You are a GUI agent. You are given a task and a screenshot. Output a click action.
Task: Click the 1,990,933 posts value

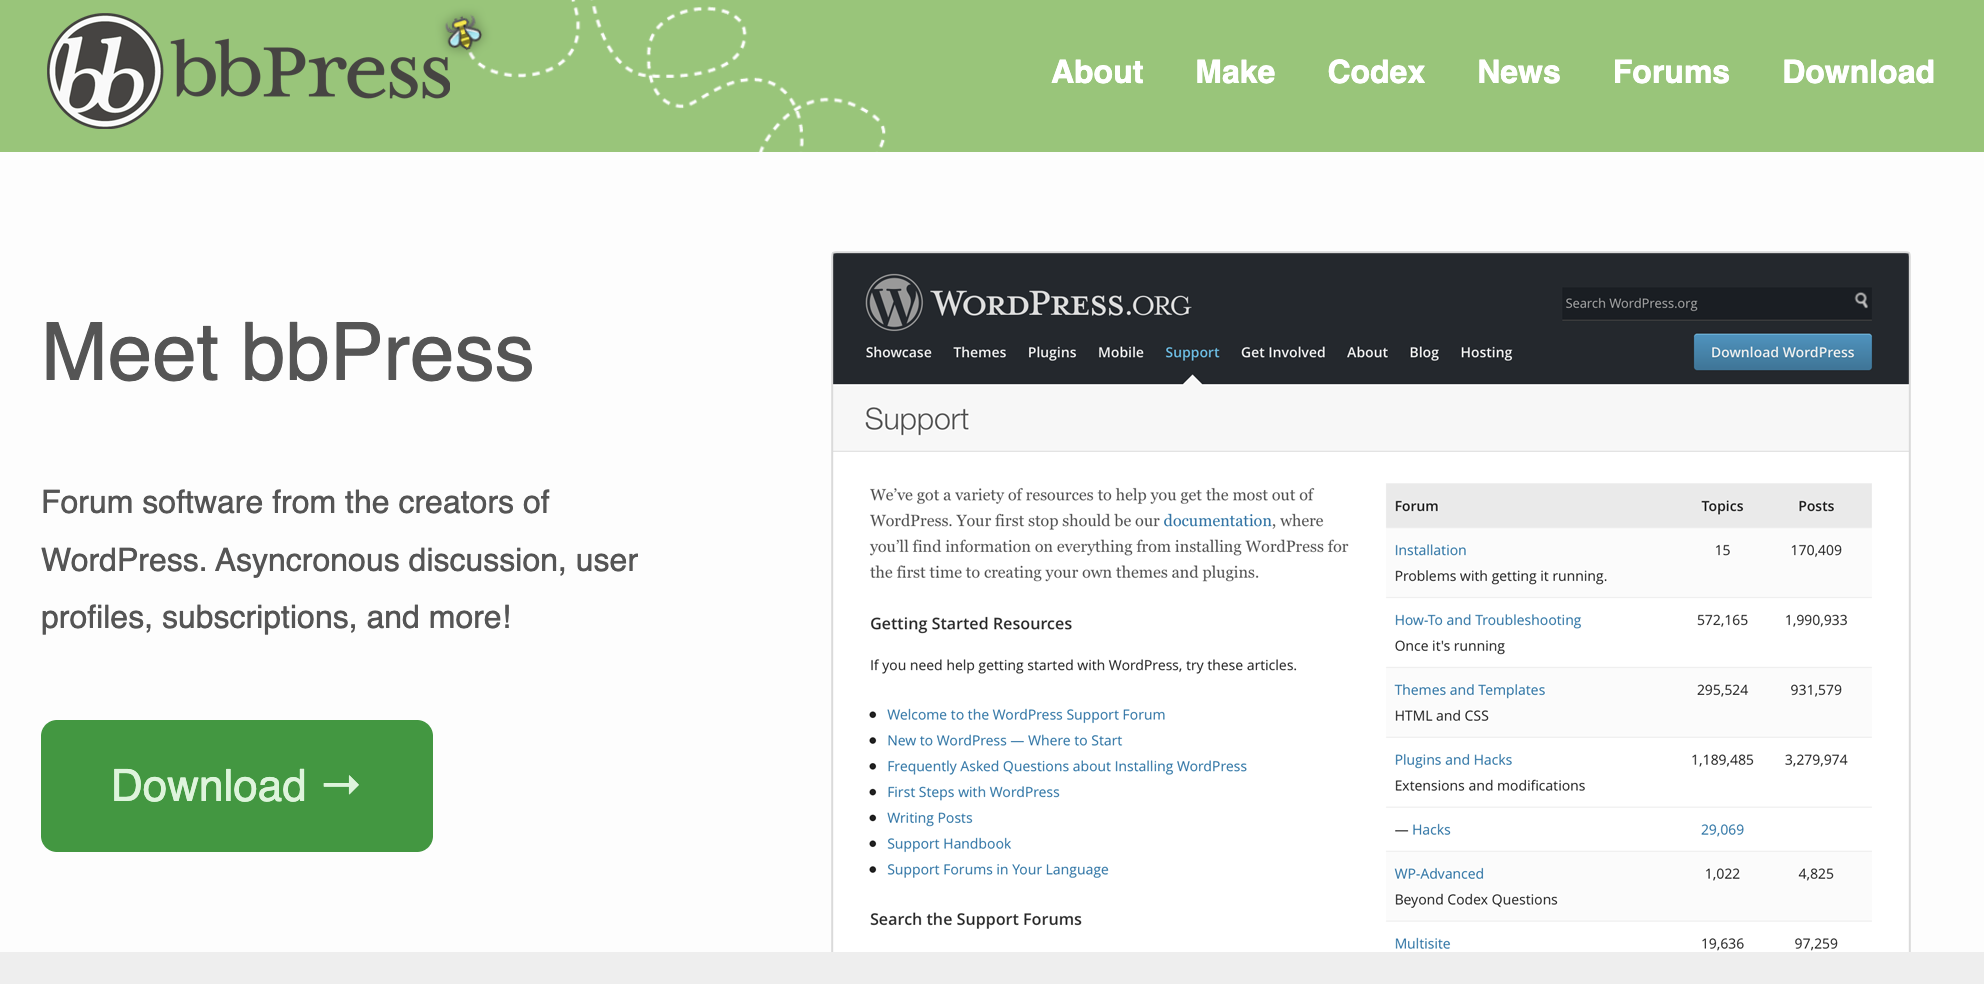click(x=1816, y=620)
